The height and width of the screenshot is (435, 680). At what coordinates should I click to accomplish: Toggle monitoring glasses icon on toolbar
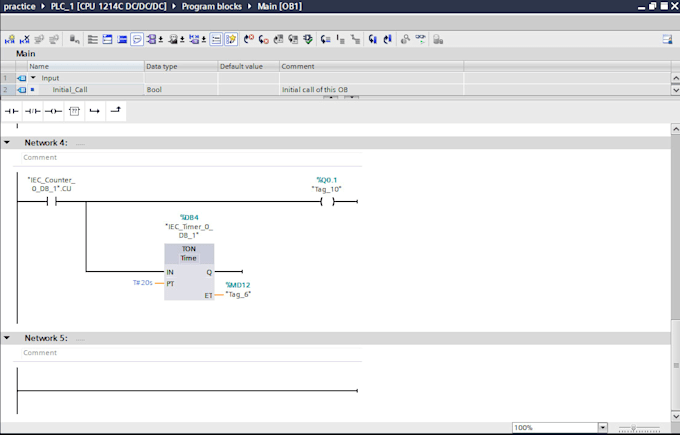point(420,39)
